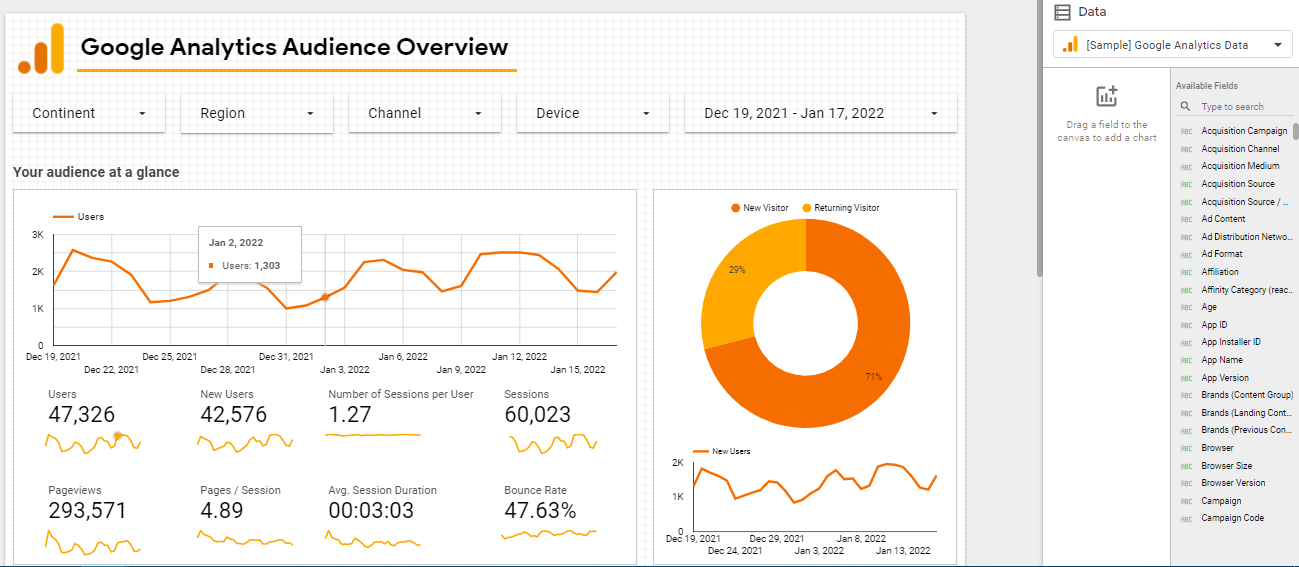Click the Jan 2, 2022 data point on Users chart
The width and height of the screenshot is (1299, 567).
(325, 297)
